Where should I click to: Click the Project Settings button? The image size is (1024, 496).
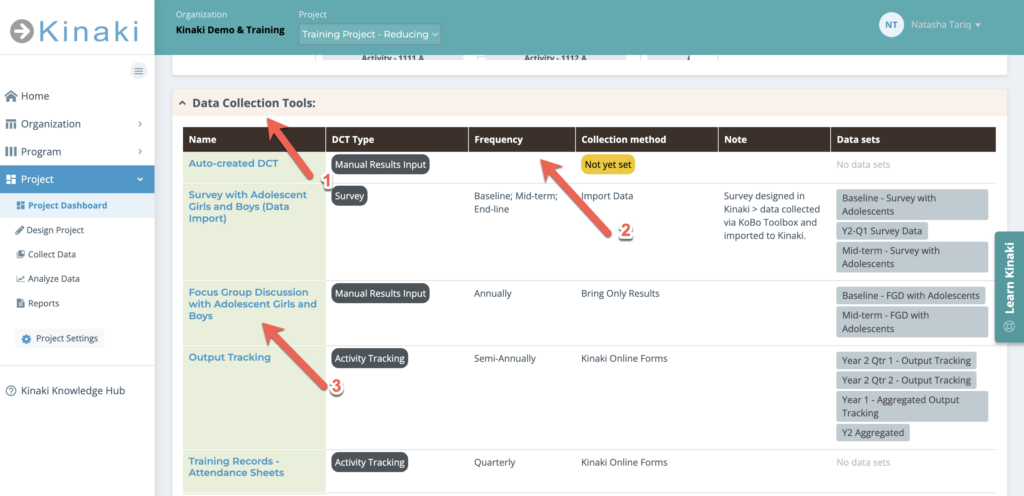(x=59, y=339)
